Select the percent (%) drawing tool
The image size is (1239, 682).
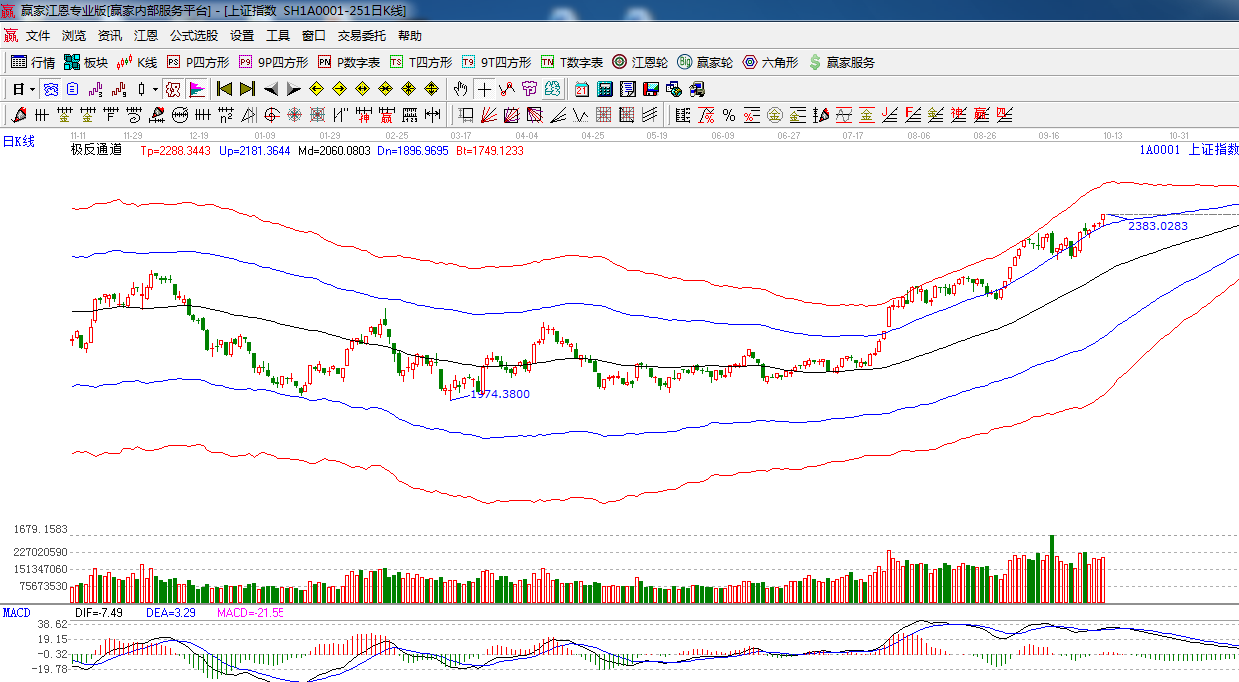coord(728,115)
